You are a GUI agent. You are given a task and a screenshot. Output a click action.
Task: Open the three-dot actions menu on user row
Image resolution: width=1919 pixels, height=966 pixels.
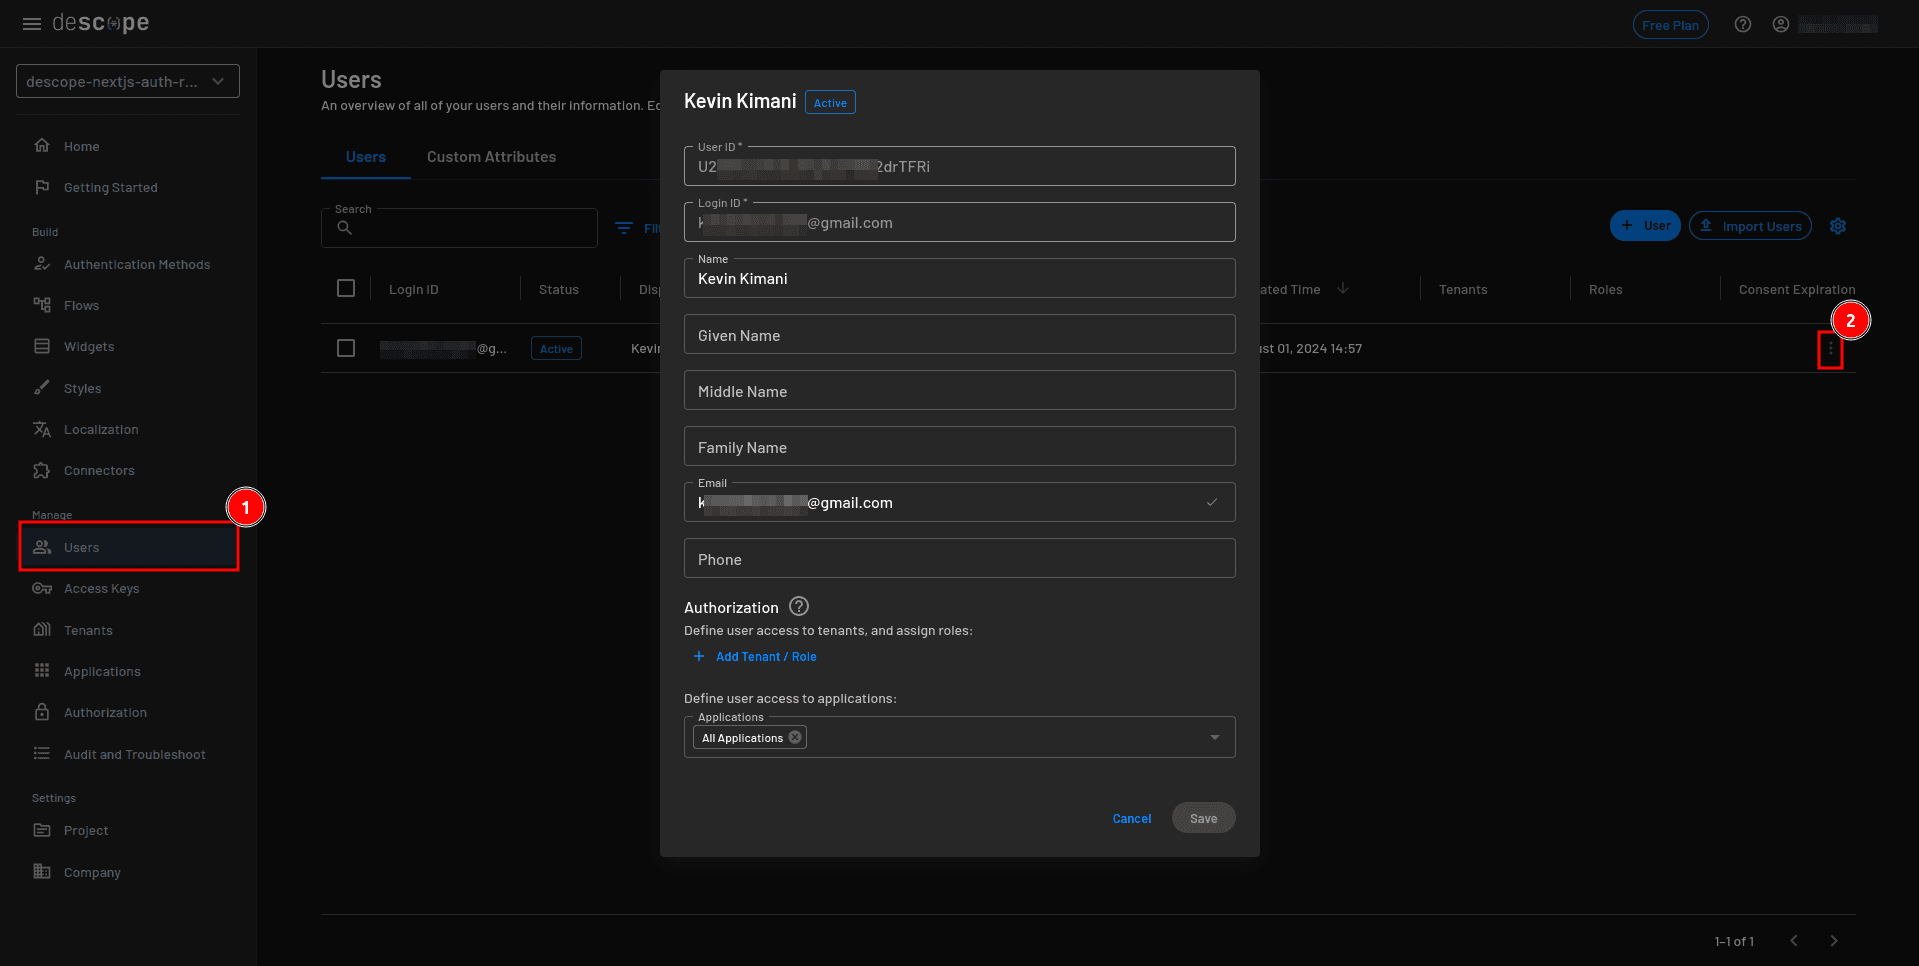coord(1831,348)
